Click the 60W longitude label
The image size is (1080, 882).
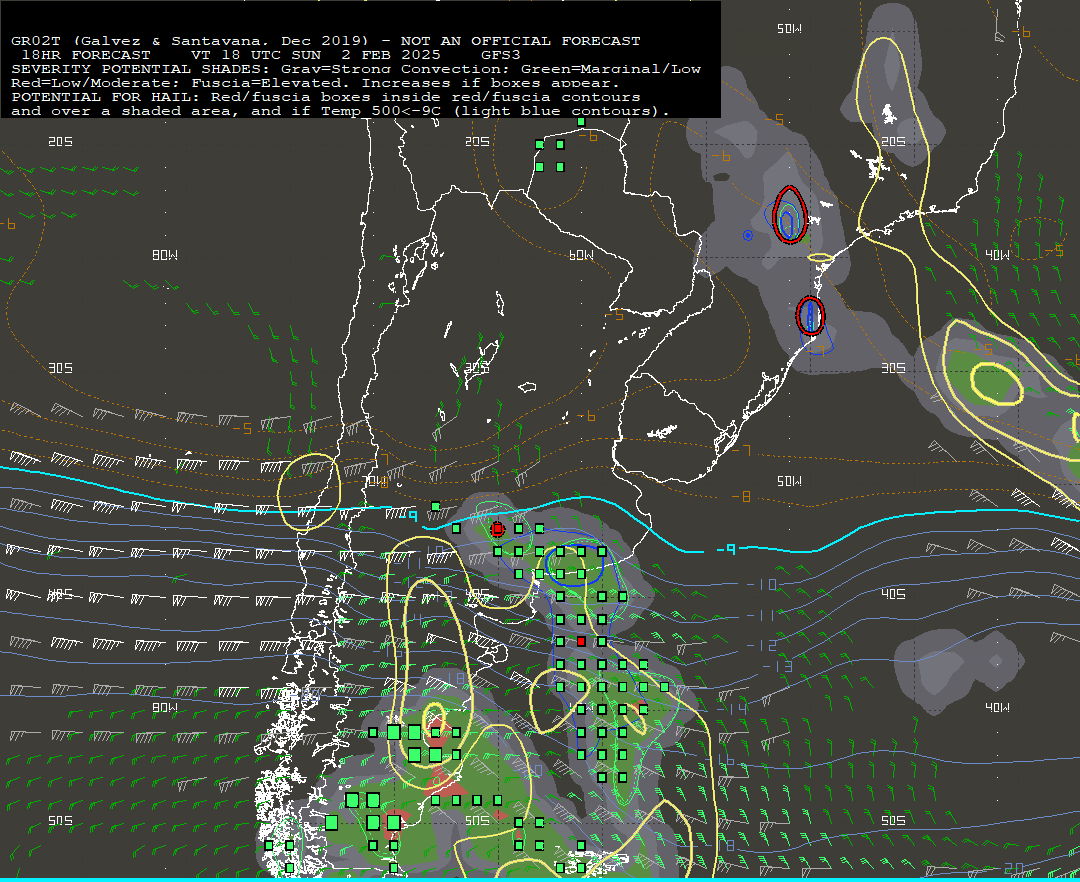coord(581,255)
